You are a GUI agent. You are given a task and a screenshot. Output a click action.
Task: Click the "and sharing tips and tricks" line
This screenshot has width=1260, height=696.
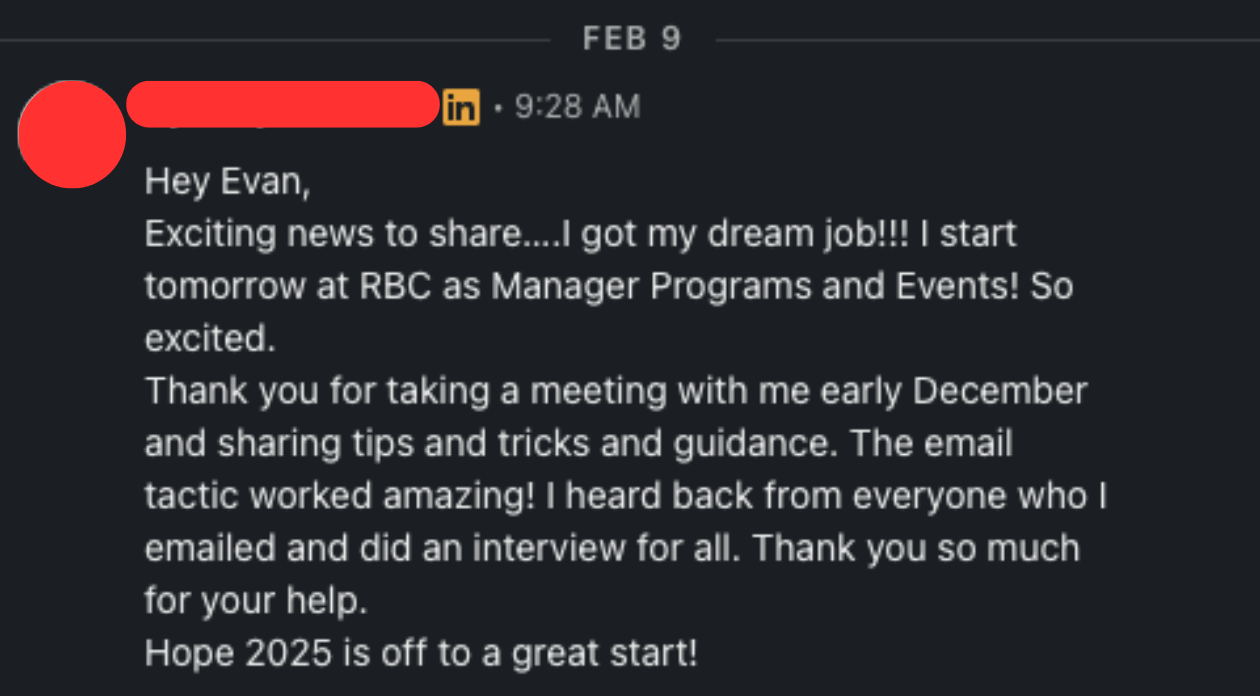[x=579, y=444]
